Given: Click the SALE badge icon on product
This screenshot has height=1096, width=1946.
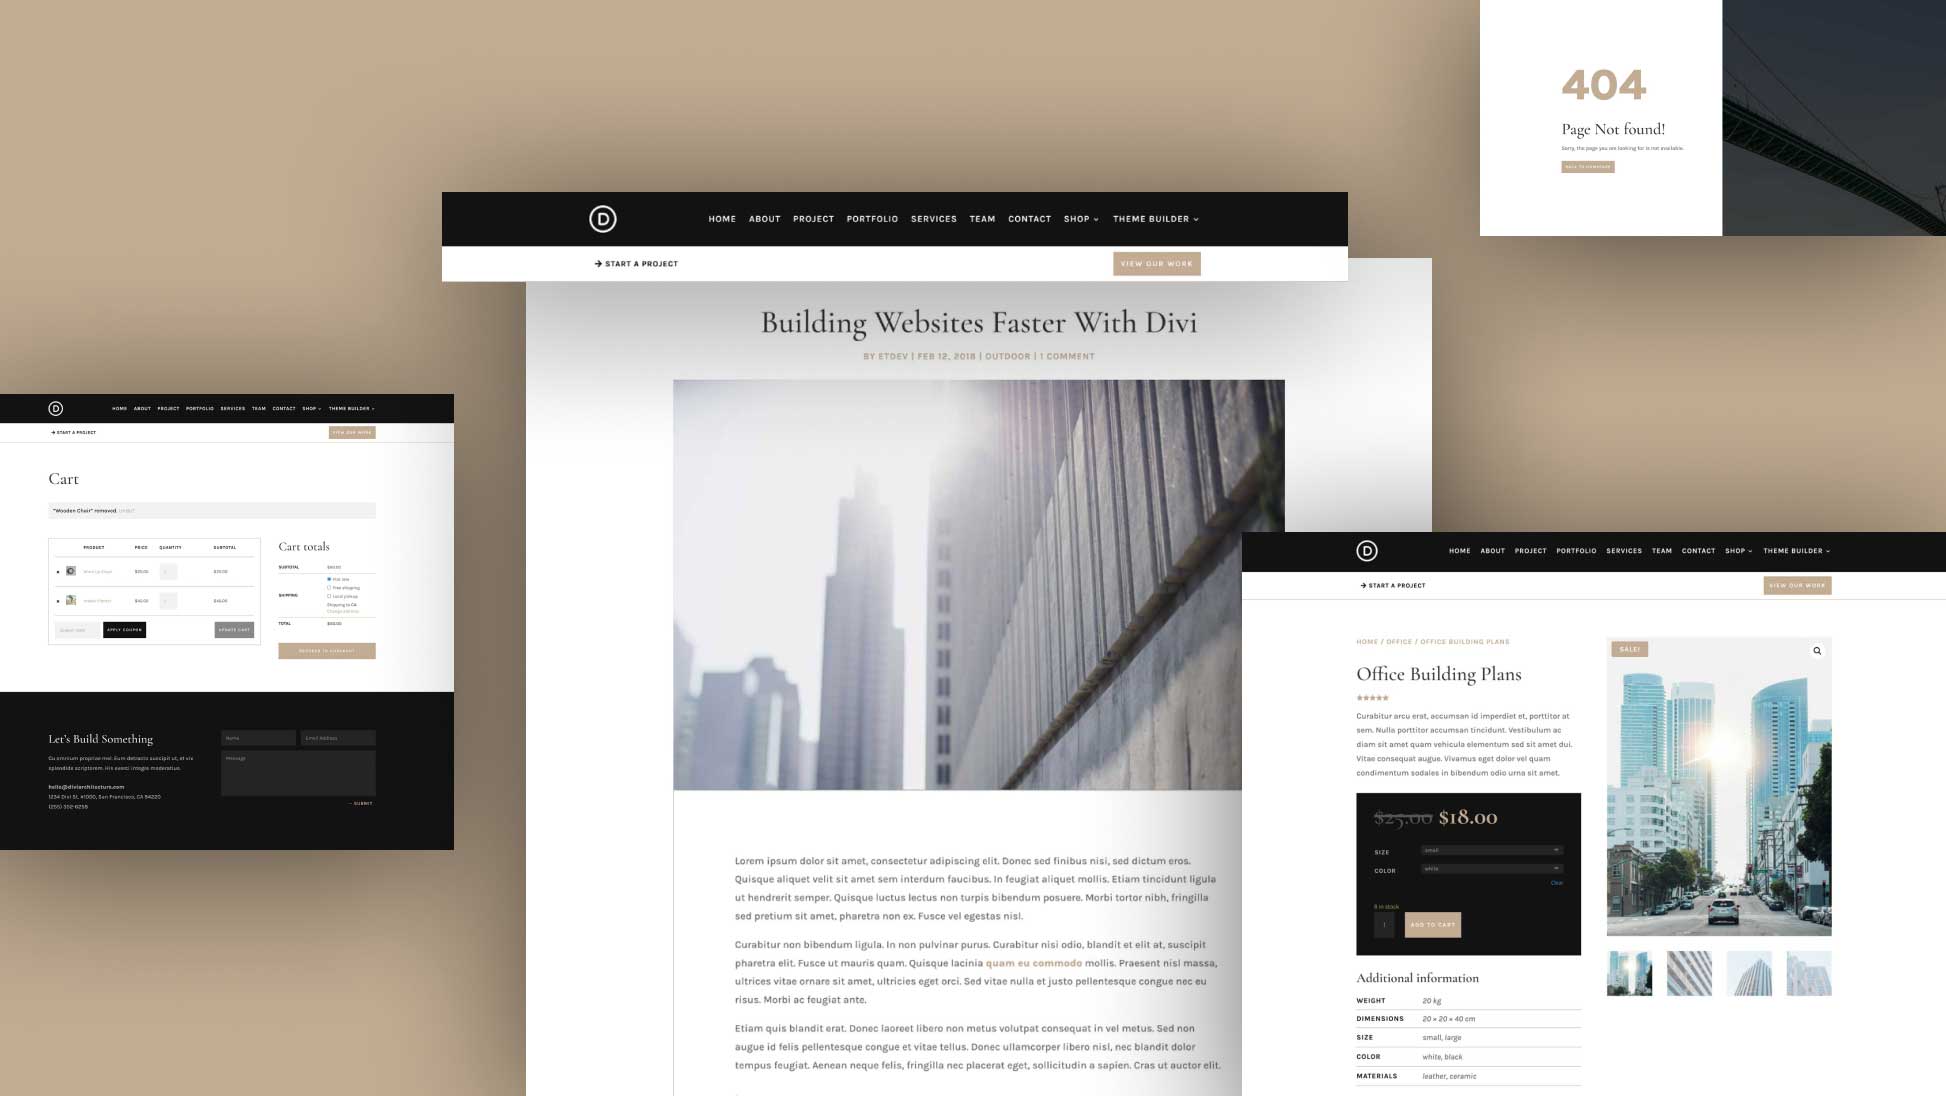Looking at the screenshot, I should pos(1628,648).
